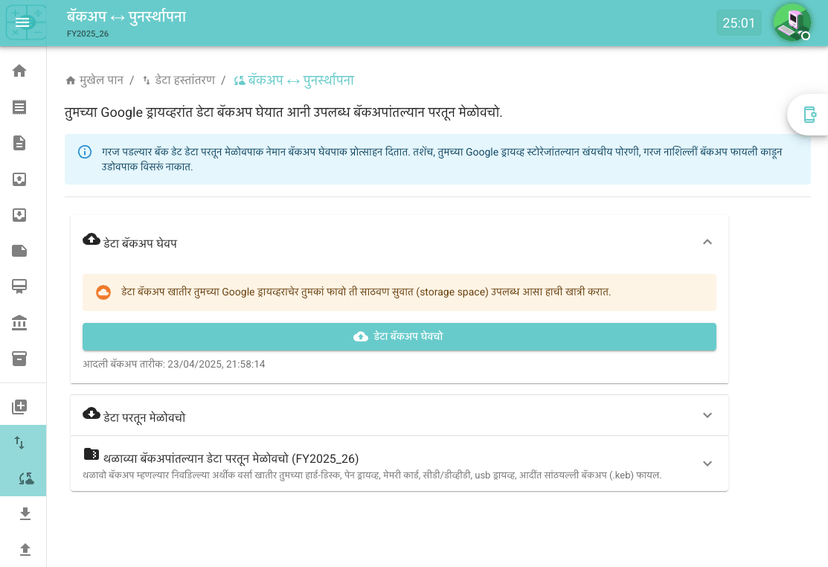The height and width of the screenshot is (567, 828).
Task: Go to Home from the sidebar
Action: [19, 71]
